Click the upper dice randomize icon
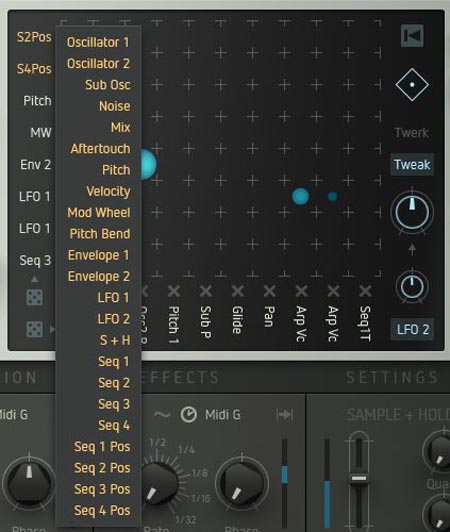Viewport: 450px width, 532px height. click(x=35, y=297)
